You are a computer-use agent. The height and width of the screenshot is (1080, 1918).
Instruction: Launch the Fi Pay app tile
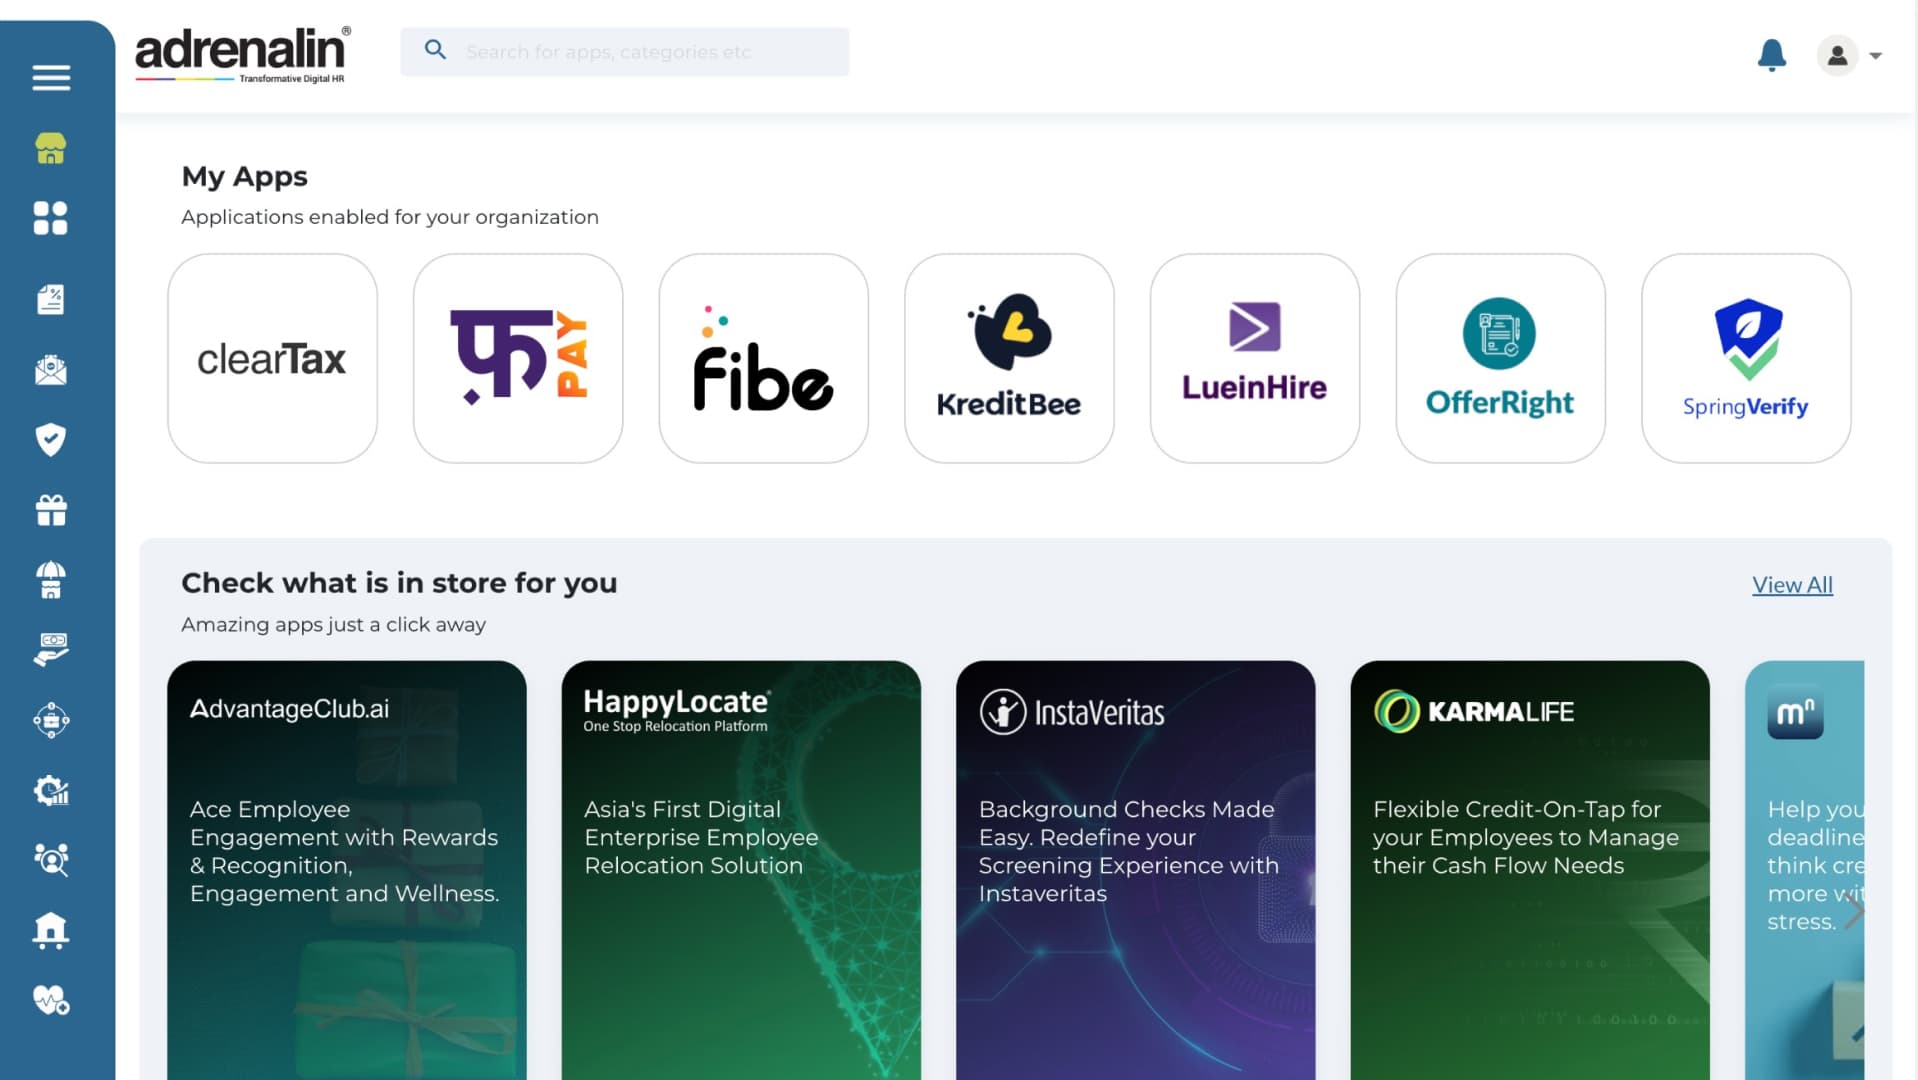click(x=518, y=358)
